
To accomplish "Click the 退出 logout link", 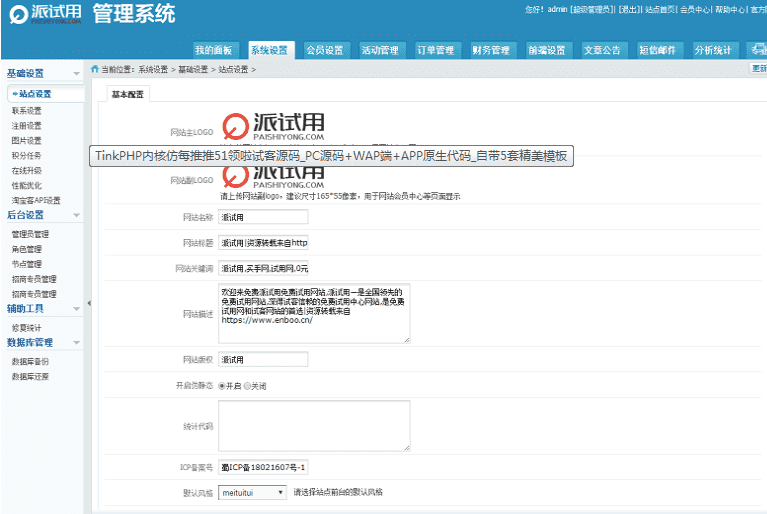I will [x=629, y=10].
